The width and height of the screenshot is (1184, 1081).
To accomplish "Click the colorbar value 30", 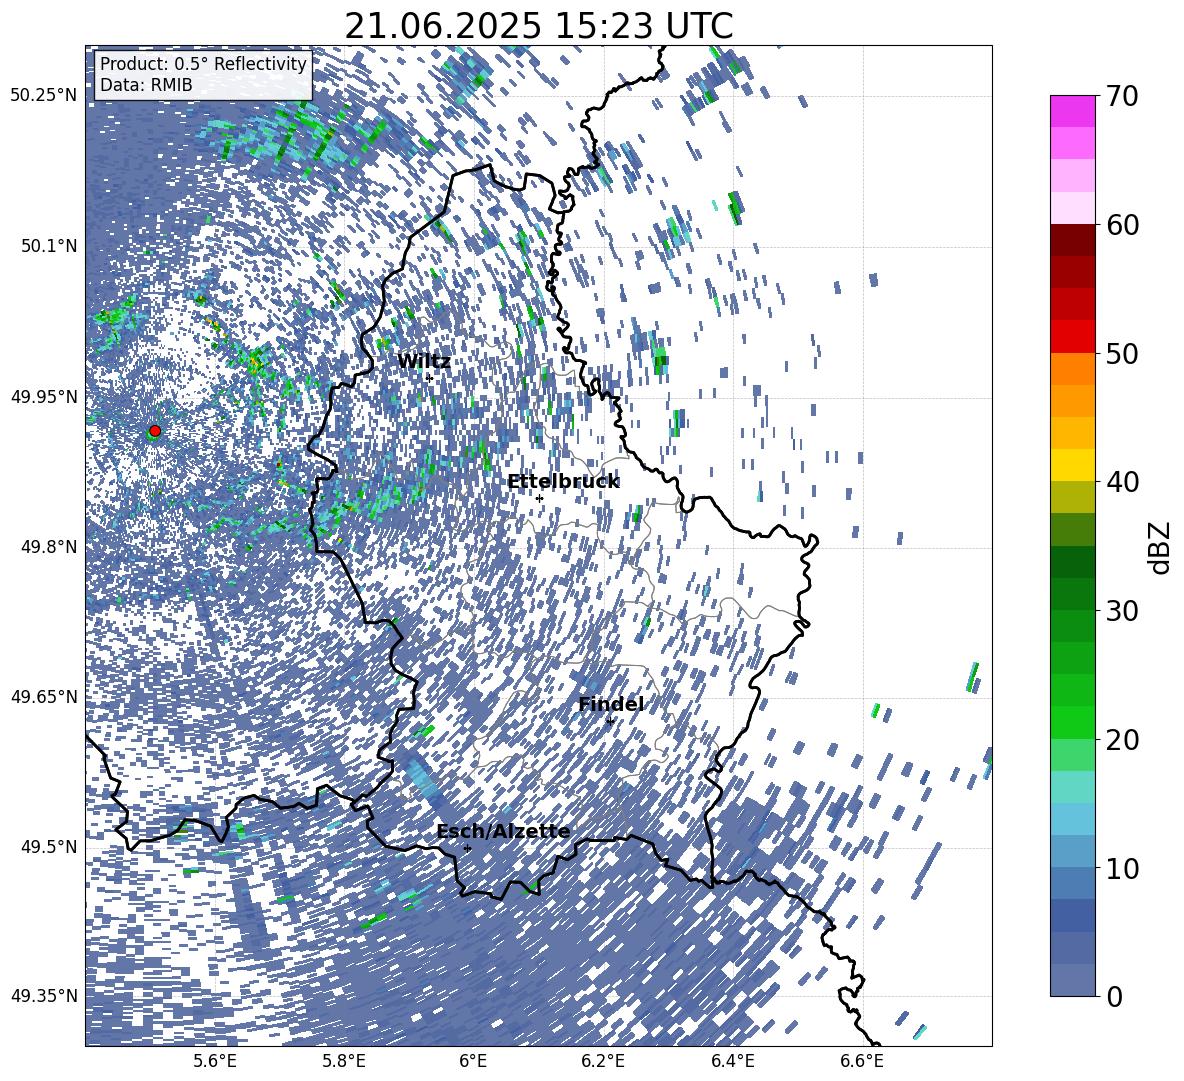I will pos(1121,611).
